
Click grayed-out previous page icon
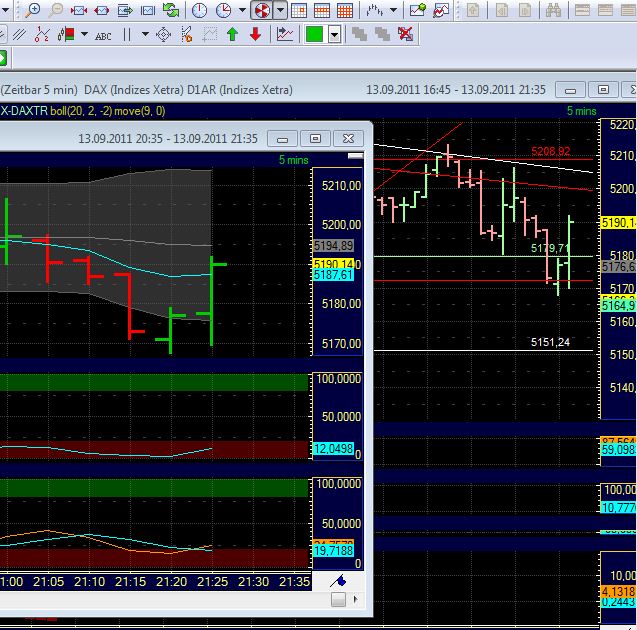pos(502,10)
